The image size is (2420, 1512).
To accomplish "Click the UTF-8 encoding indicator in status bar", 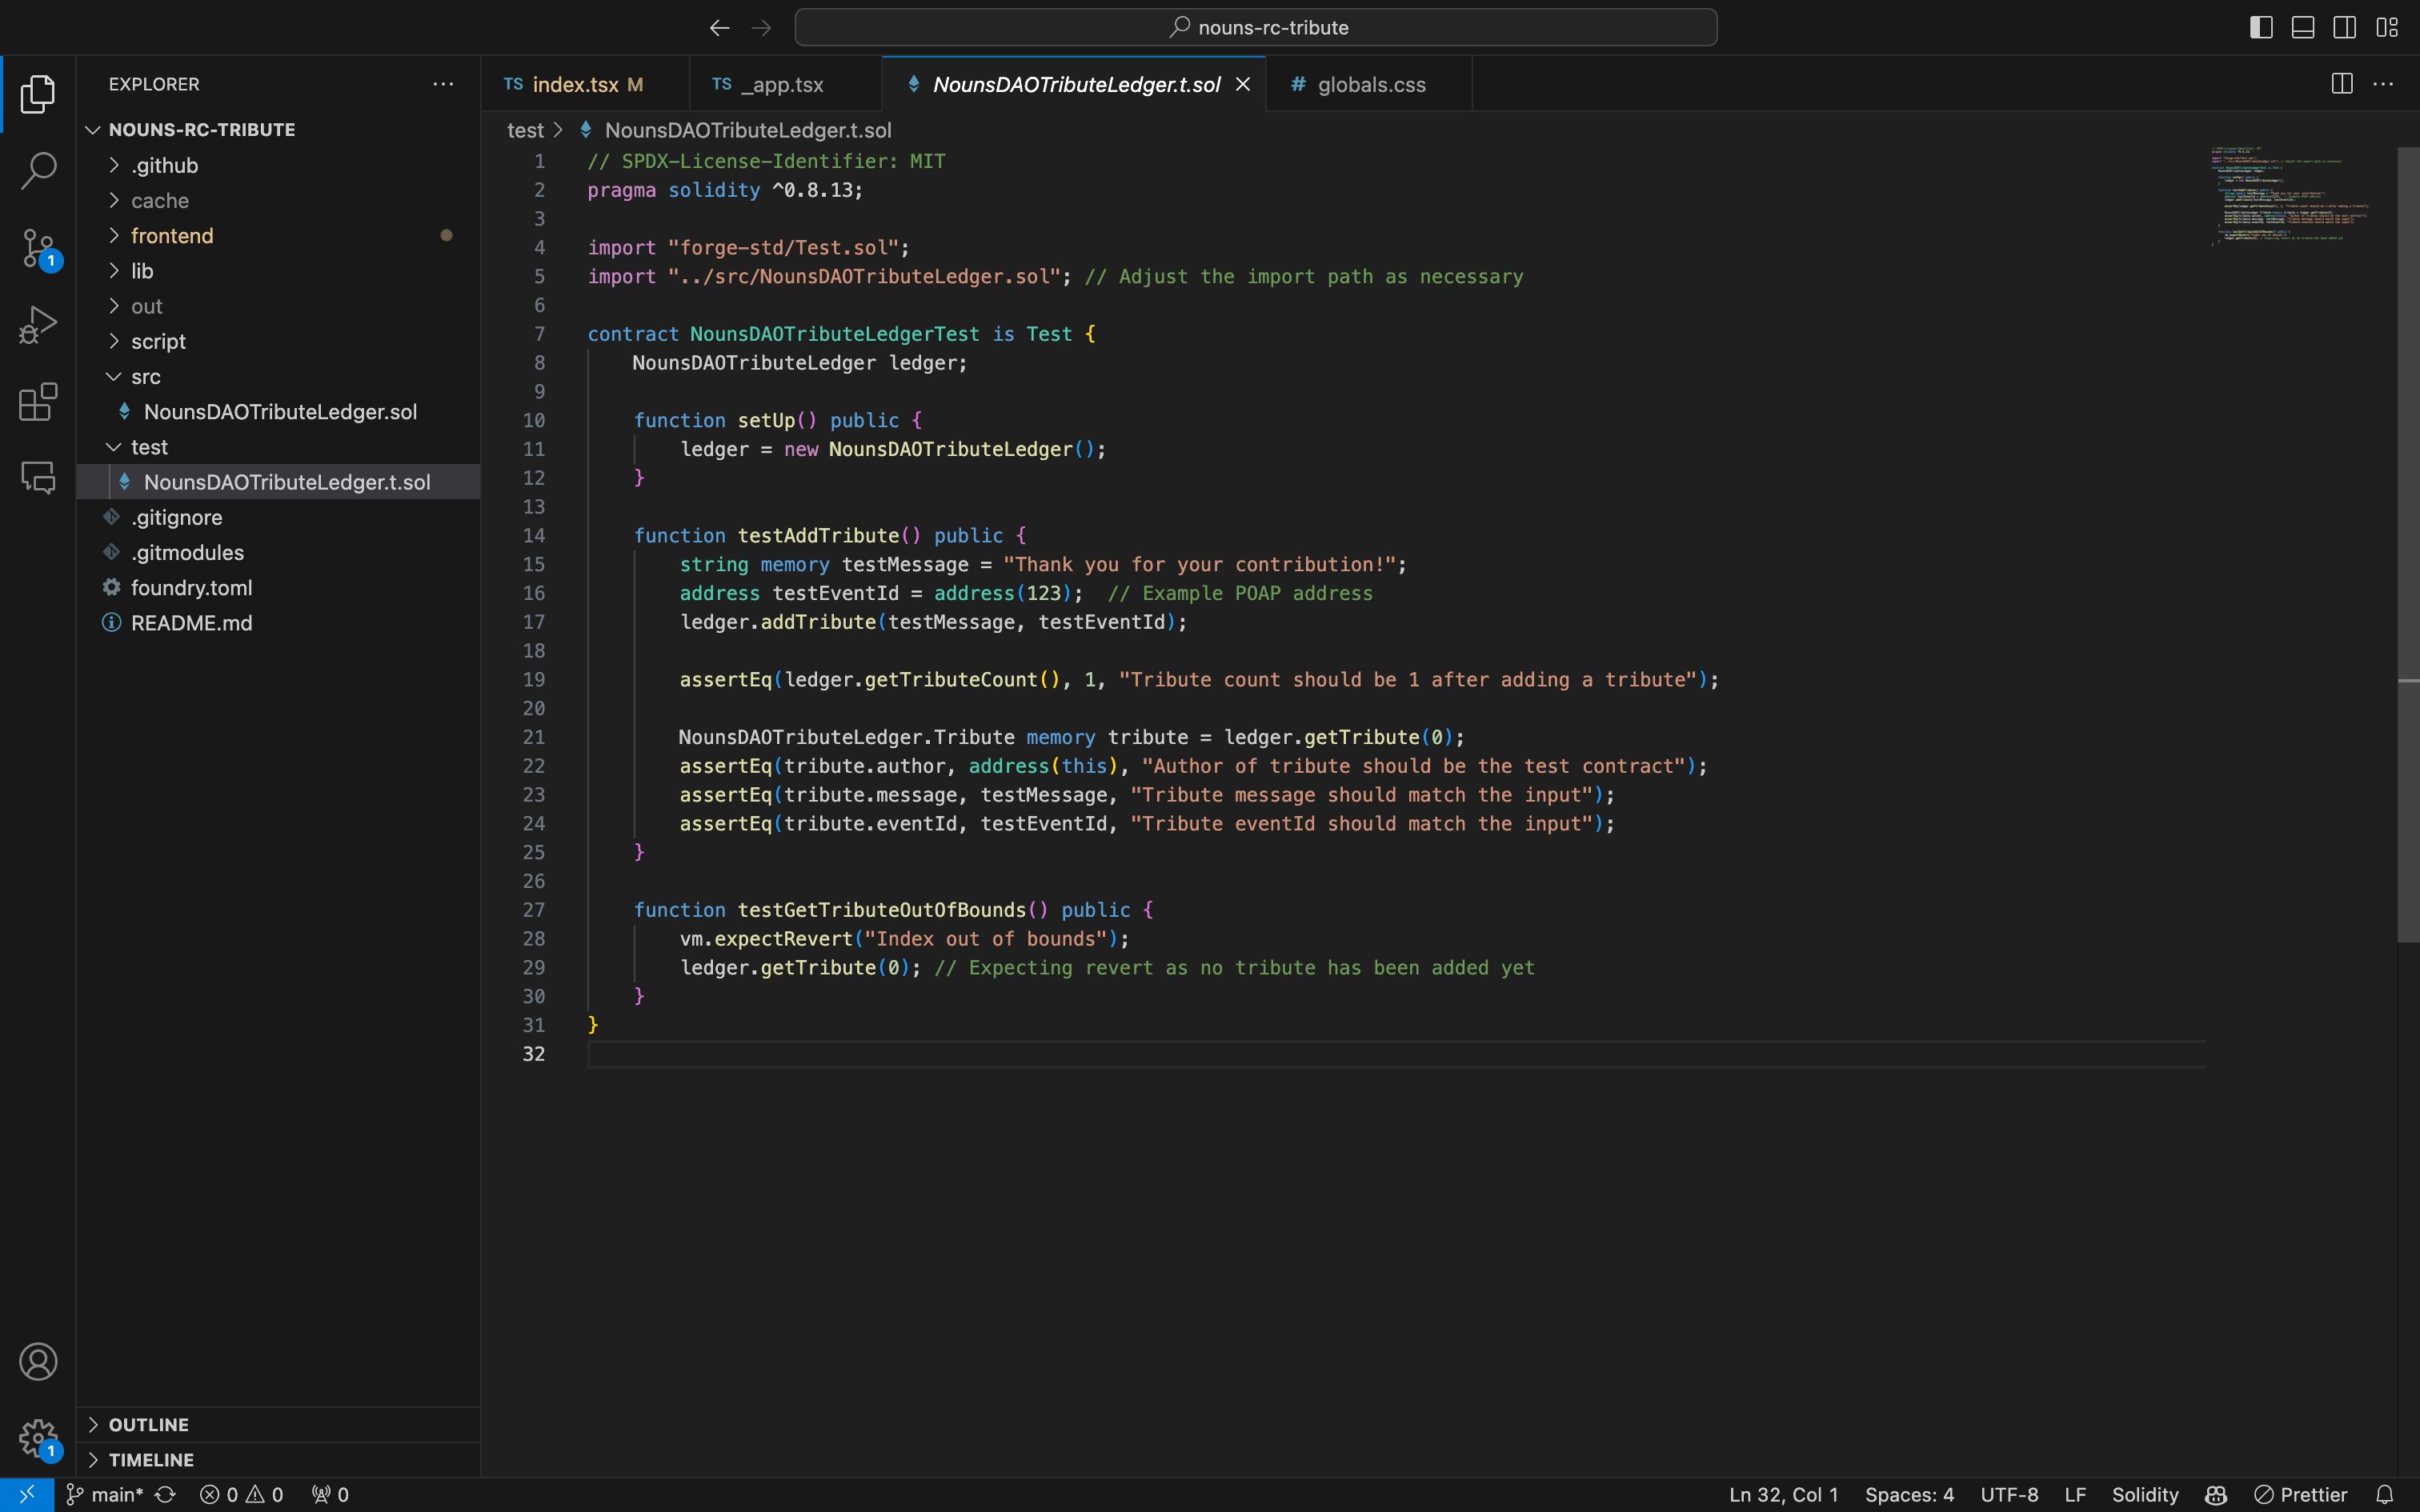I will click(2007, 1493).
